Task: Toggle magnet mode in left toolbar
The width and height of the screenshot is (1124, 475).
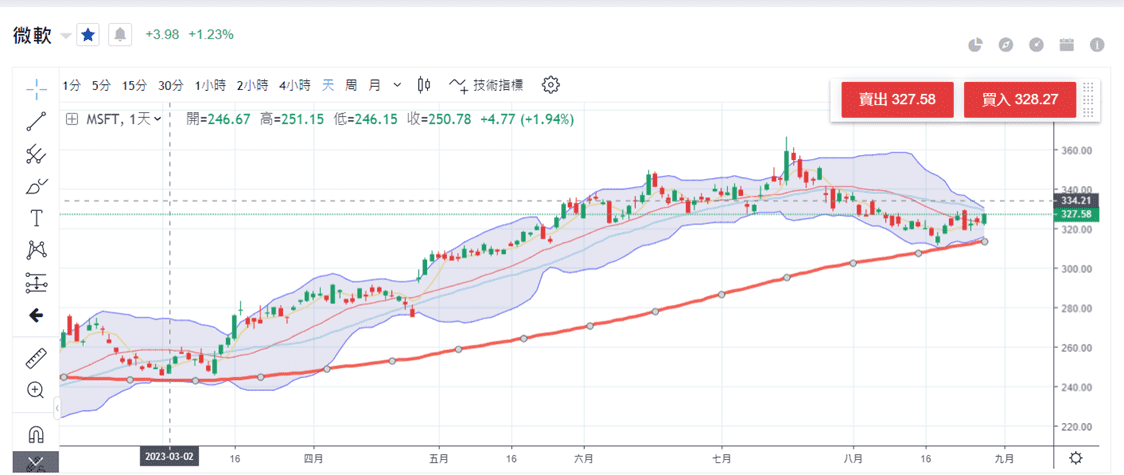Action: [x=36, y=435]
